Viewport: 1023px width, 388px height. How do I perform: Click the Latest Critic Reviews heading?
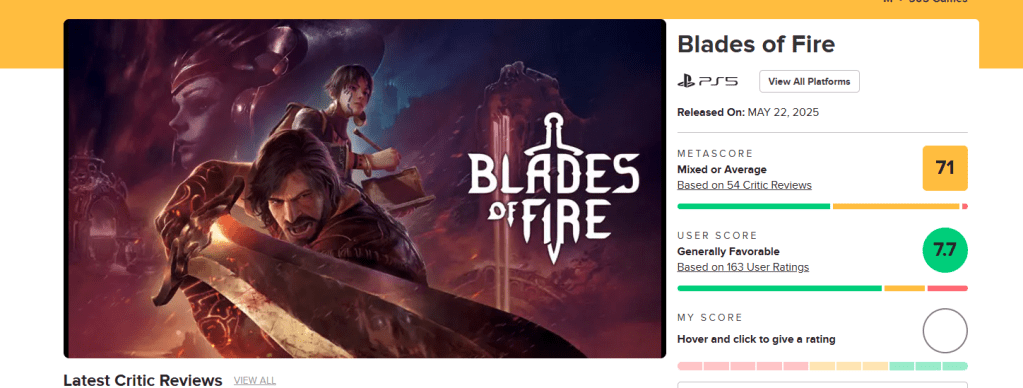143,380
